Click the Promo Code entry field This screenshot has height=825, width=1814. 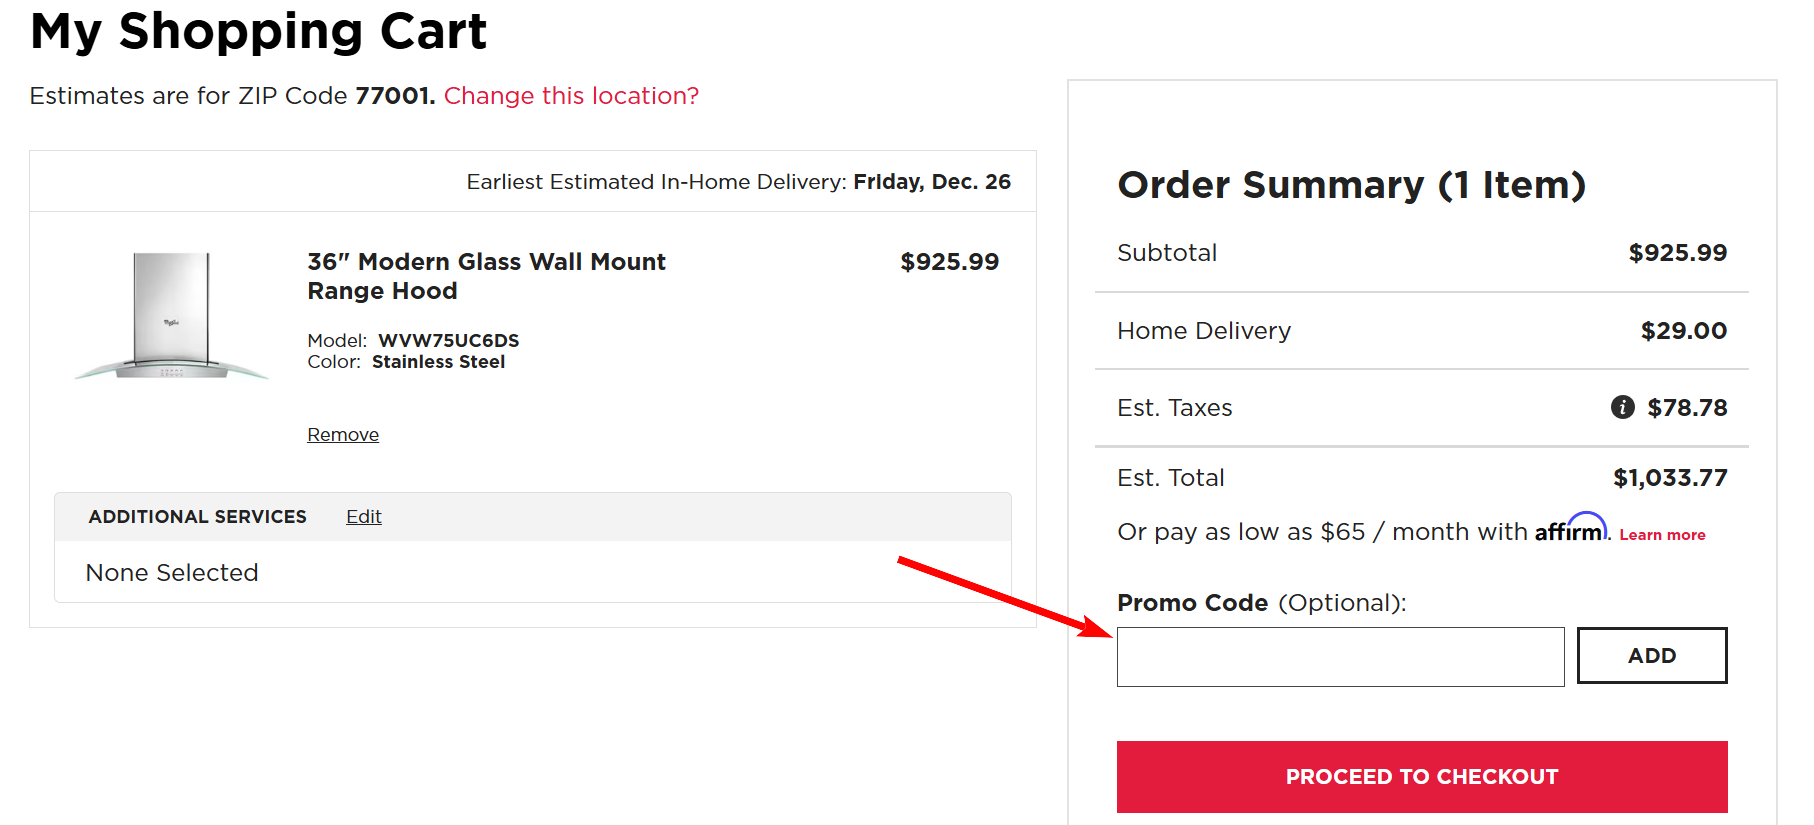pos(1340,657)
